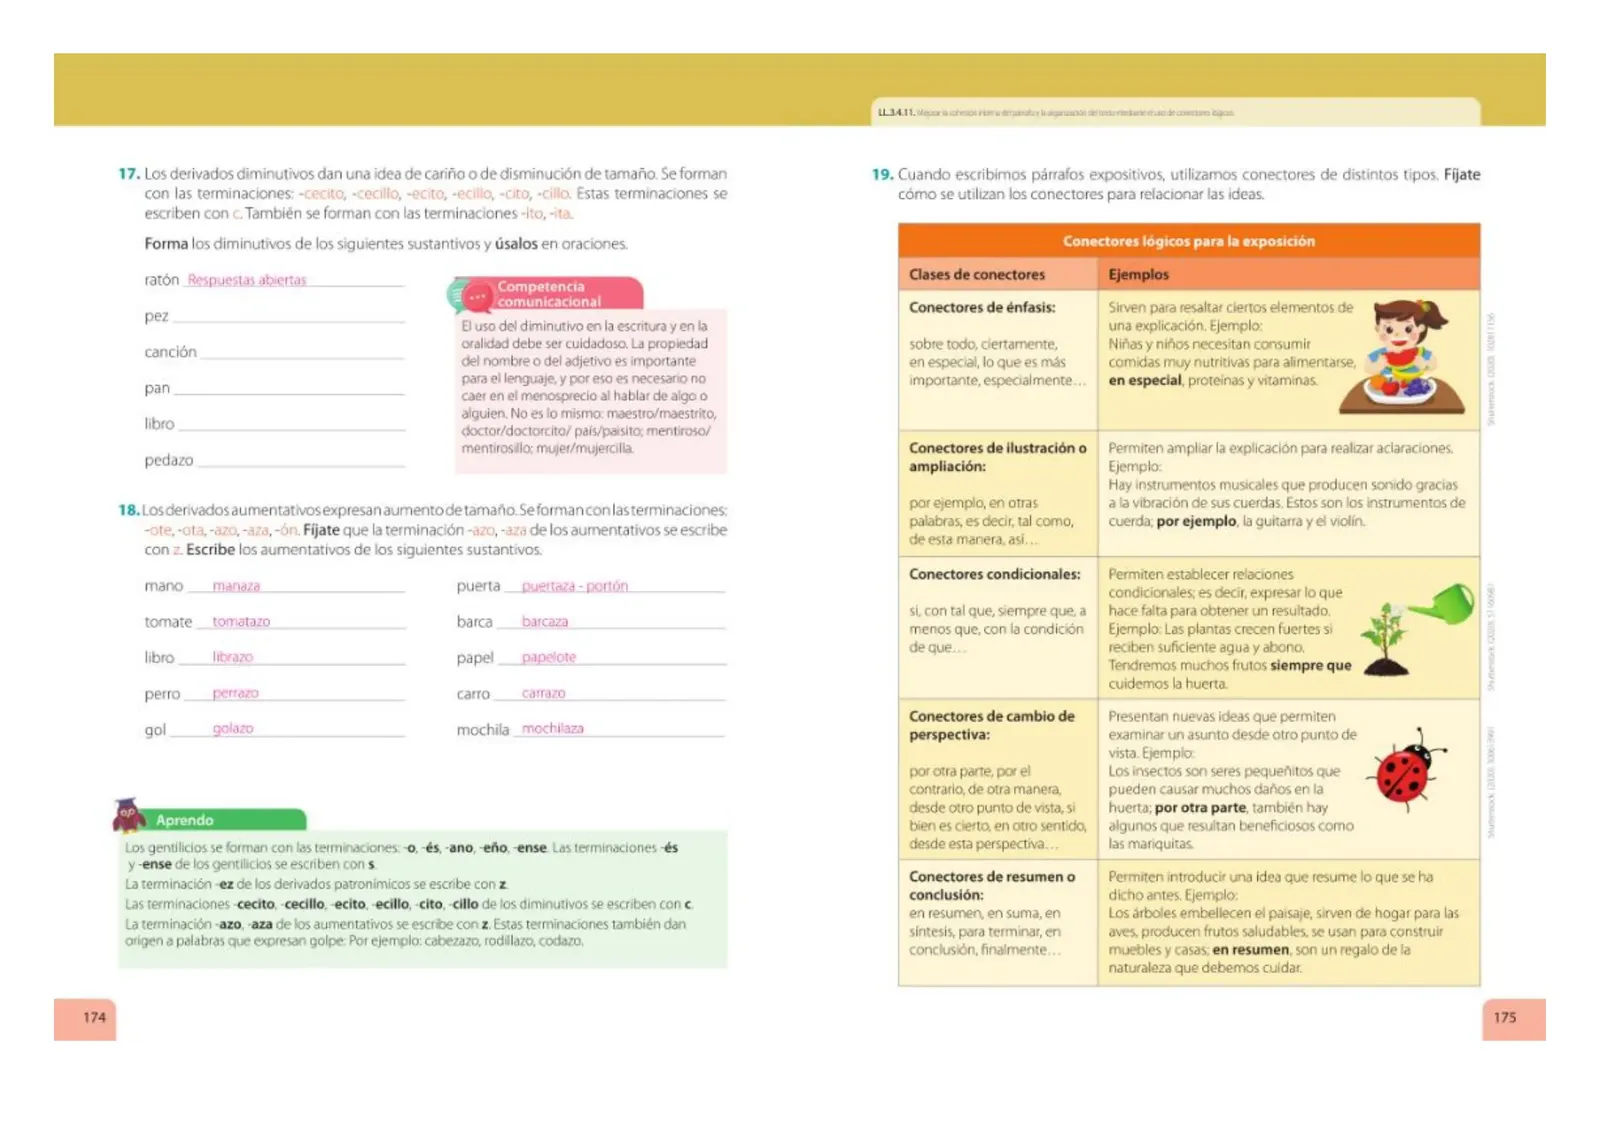
Task: Click the 'Conectores de énfasis:' row heading
Action: (982, 307)
